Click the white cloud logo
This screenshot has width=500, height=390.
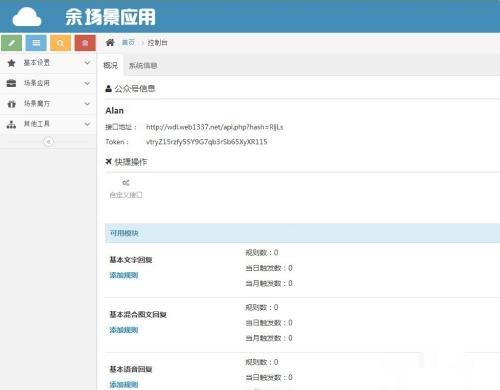[x=27, y=17]
